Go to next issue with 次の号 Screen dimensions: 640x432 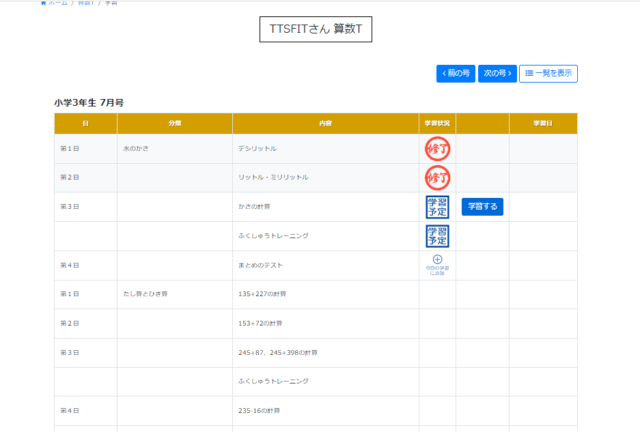(x=497, y=74)
